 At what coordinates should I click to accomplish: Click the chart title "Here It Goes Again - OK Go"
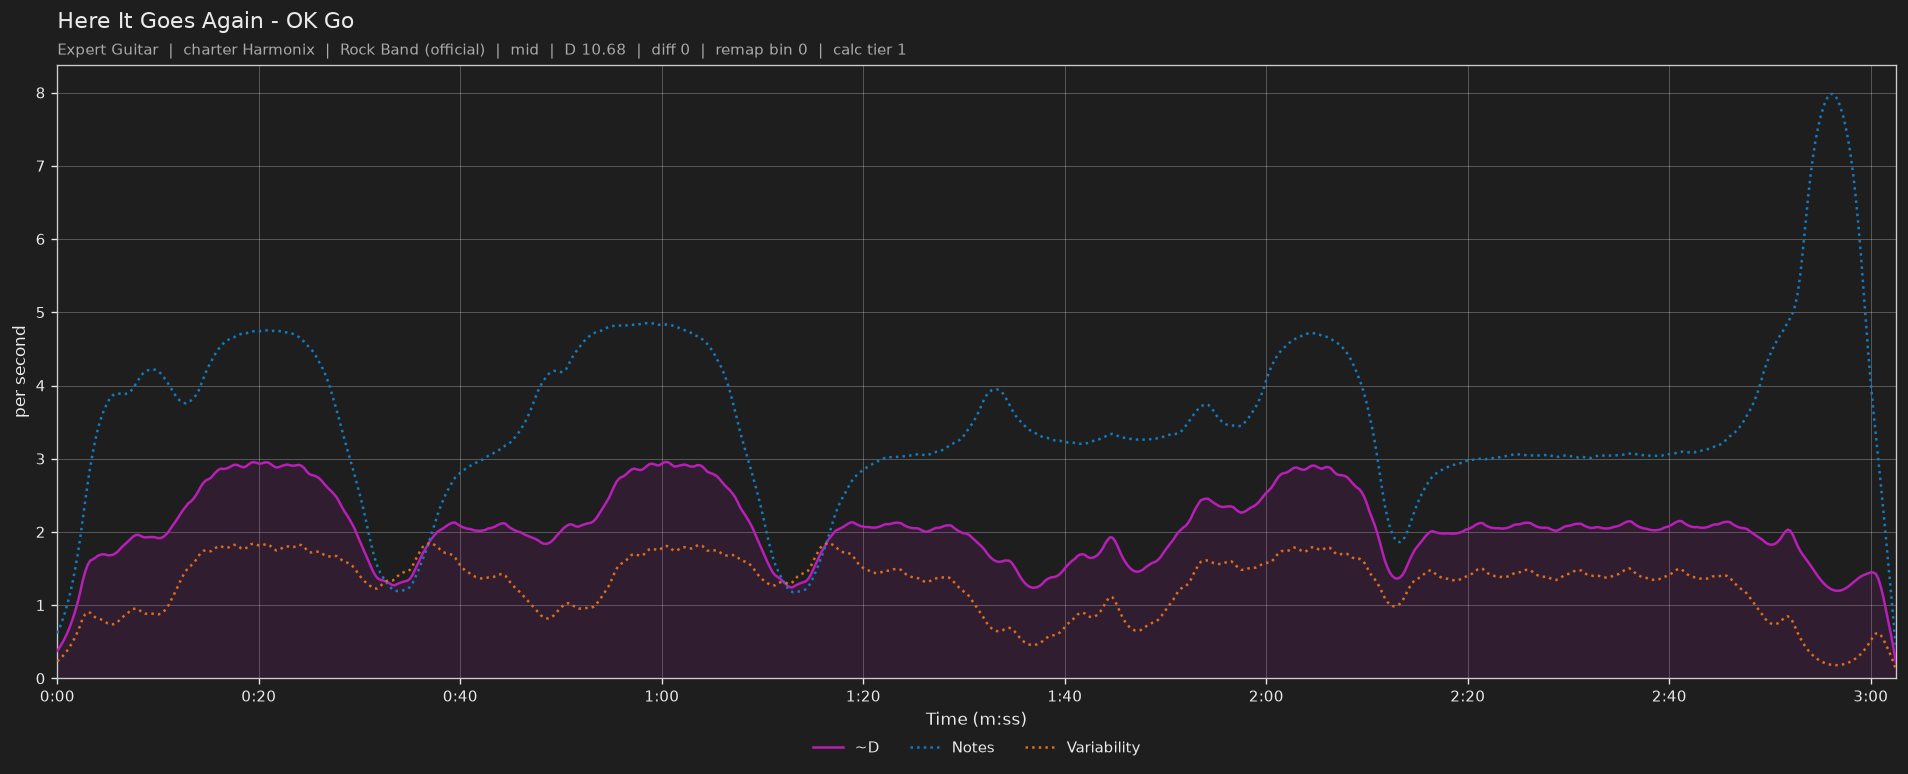[205, 21]
